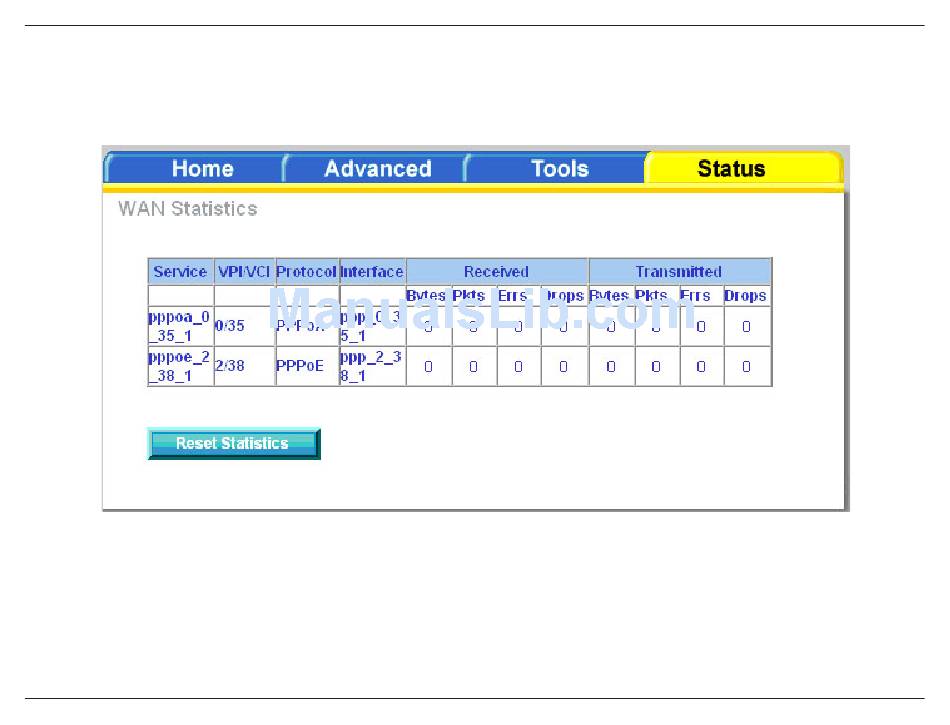This screenshot has width=950, height=725.
Task: Click the Protocol column header
Action: coord(307,272)
